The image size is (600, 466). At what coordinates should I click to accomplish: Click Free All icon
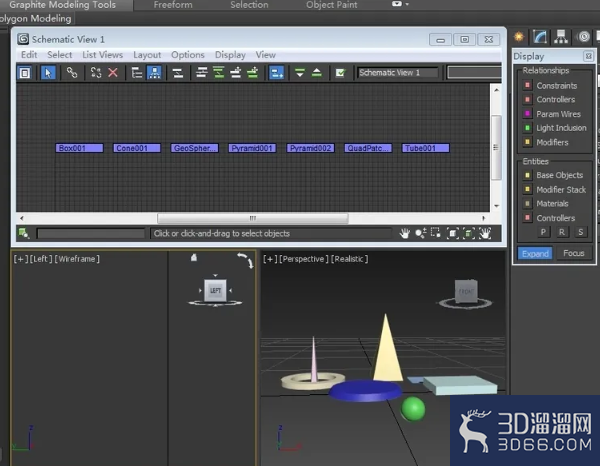(236, 73)
